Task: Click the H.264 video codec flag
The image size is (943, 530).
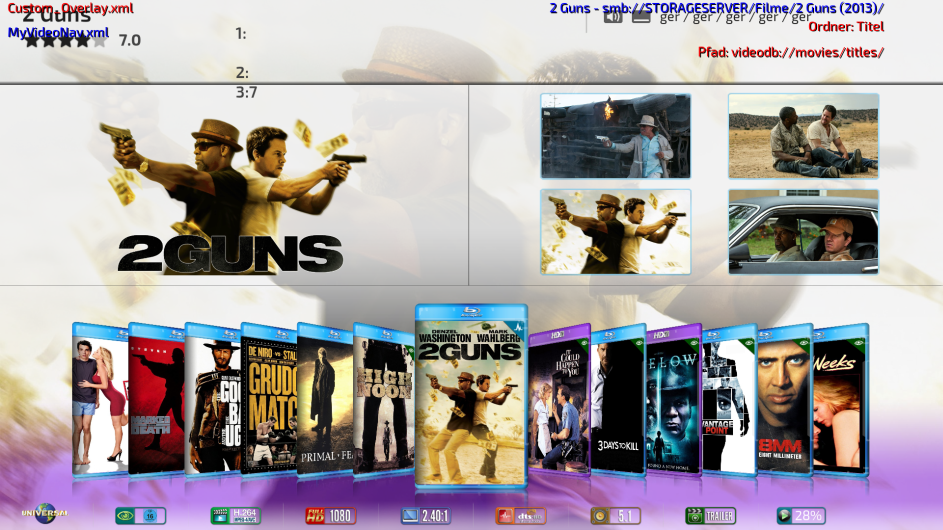Action: (236, 516)
